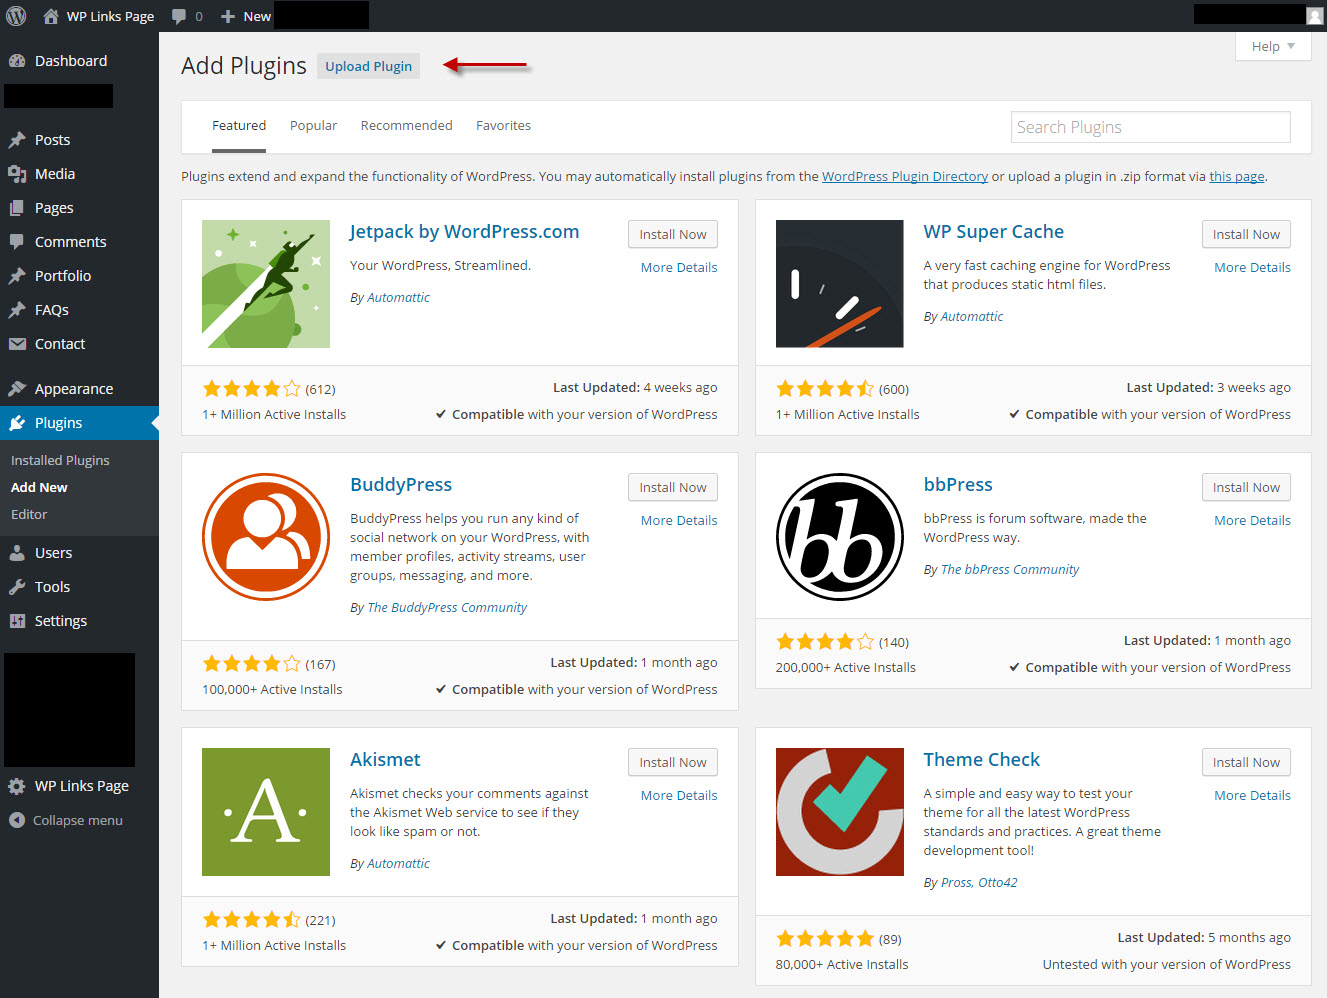Select Add New submenu item
1327x998 pixels.
click(x=39, y=487)
